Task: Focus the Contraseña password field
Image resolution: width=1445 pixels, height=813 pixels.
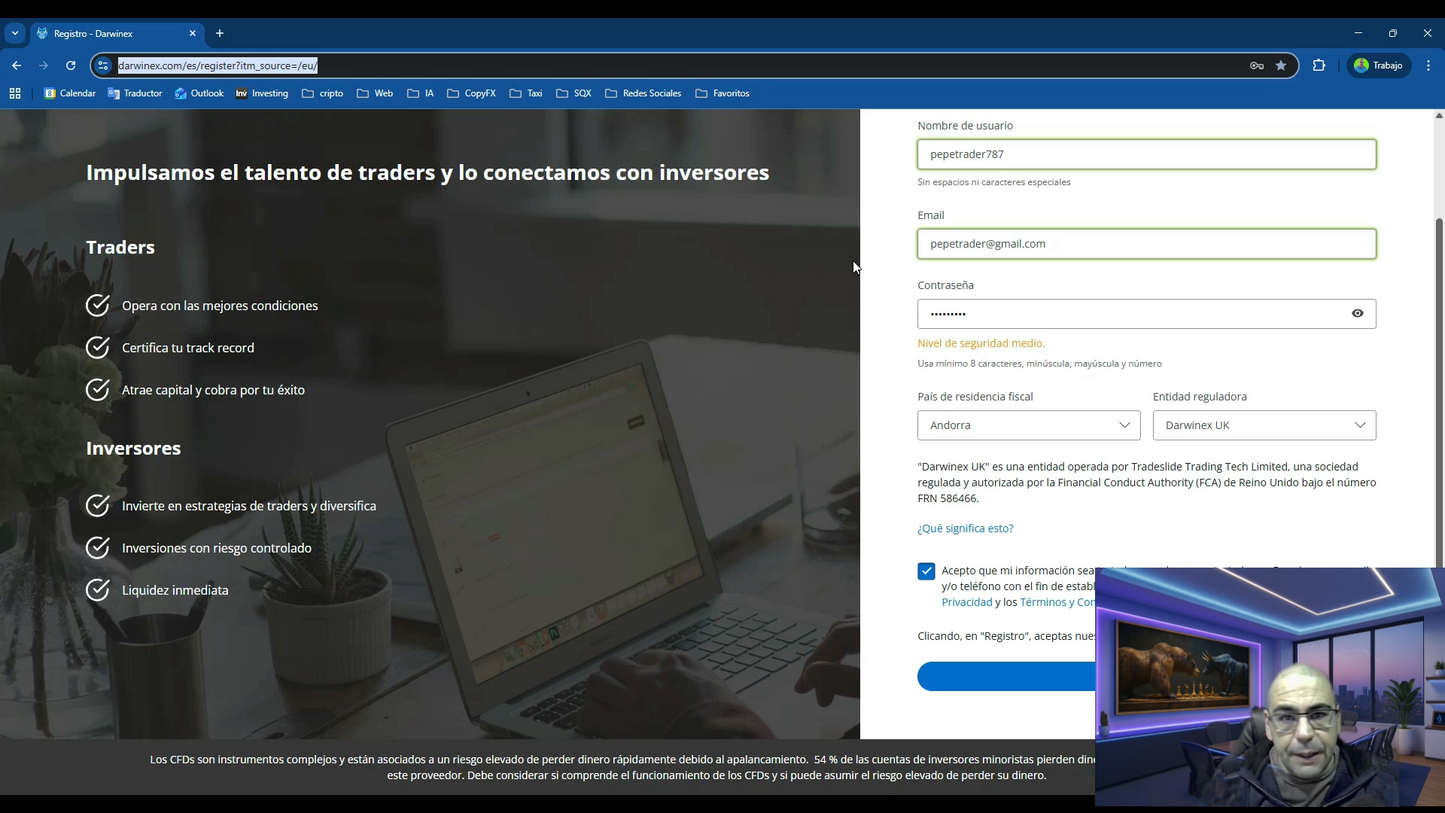Action: pos(1147,313)
